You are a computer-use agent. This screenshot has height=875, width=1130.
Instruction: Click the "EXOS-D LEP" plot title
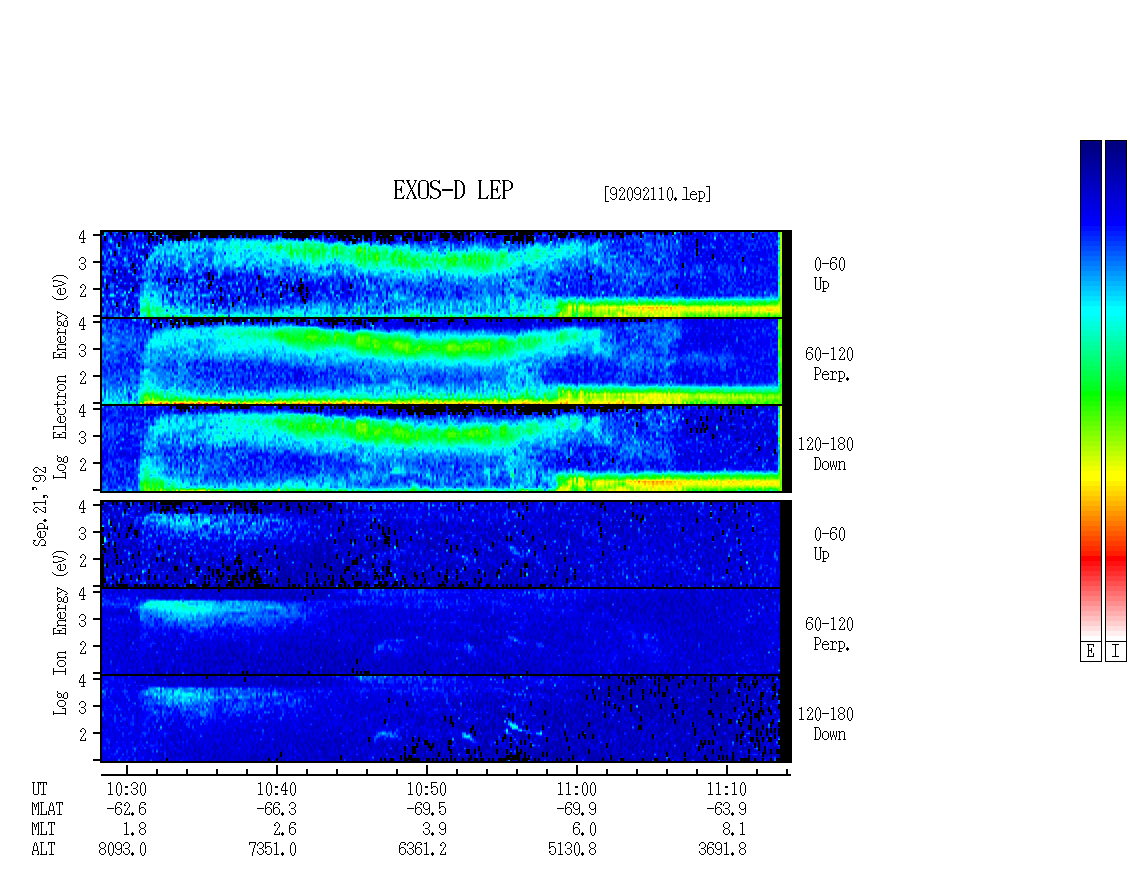pos(453,190)
